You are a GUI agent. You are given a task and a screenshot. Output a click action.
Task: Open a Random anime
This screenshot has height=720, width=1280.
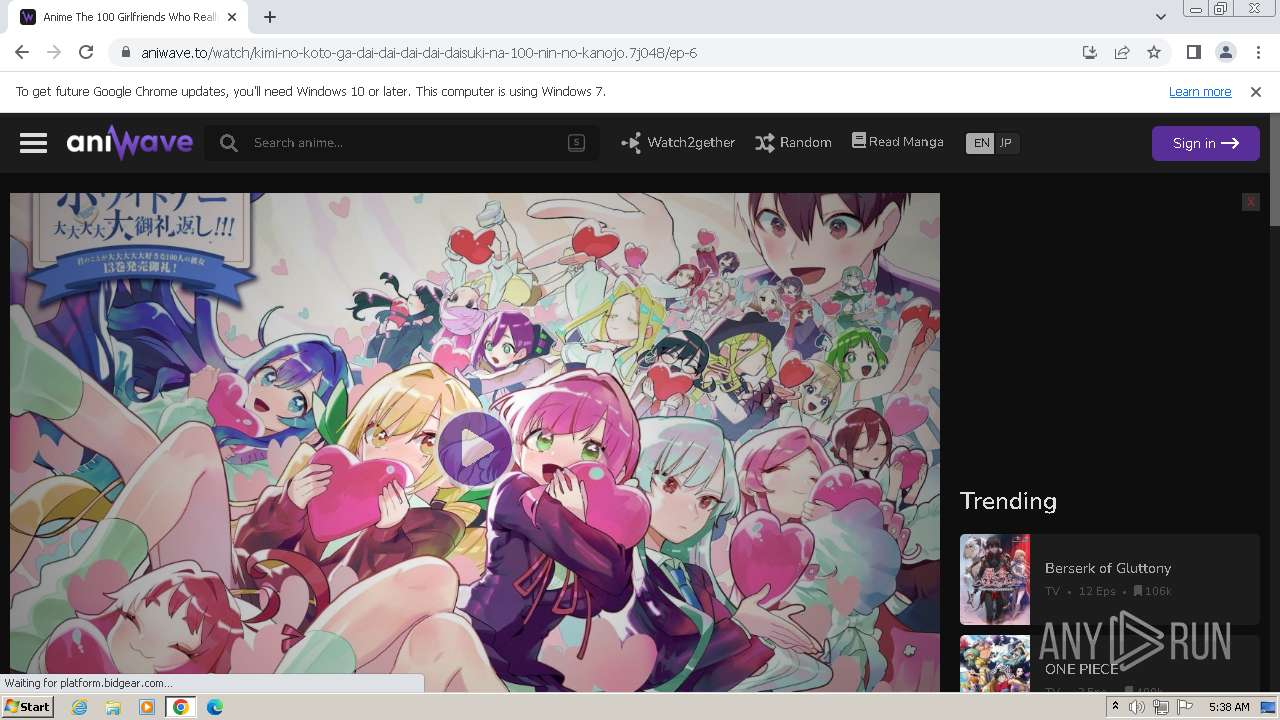click(x=793, y=143)
